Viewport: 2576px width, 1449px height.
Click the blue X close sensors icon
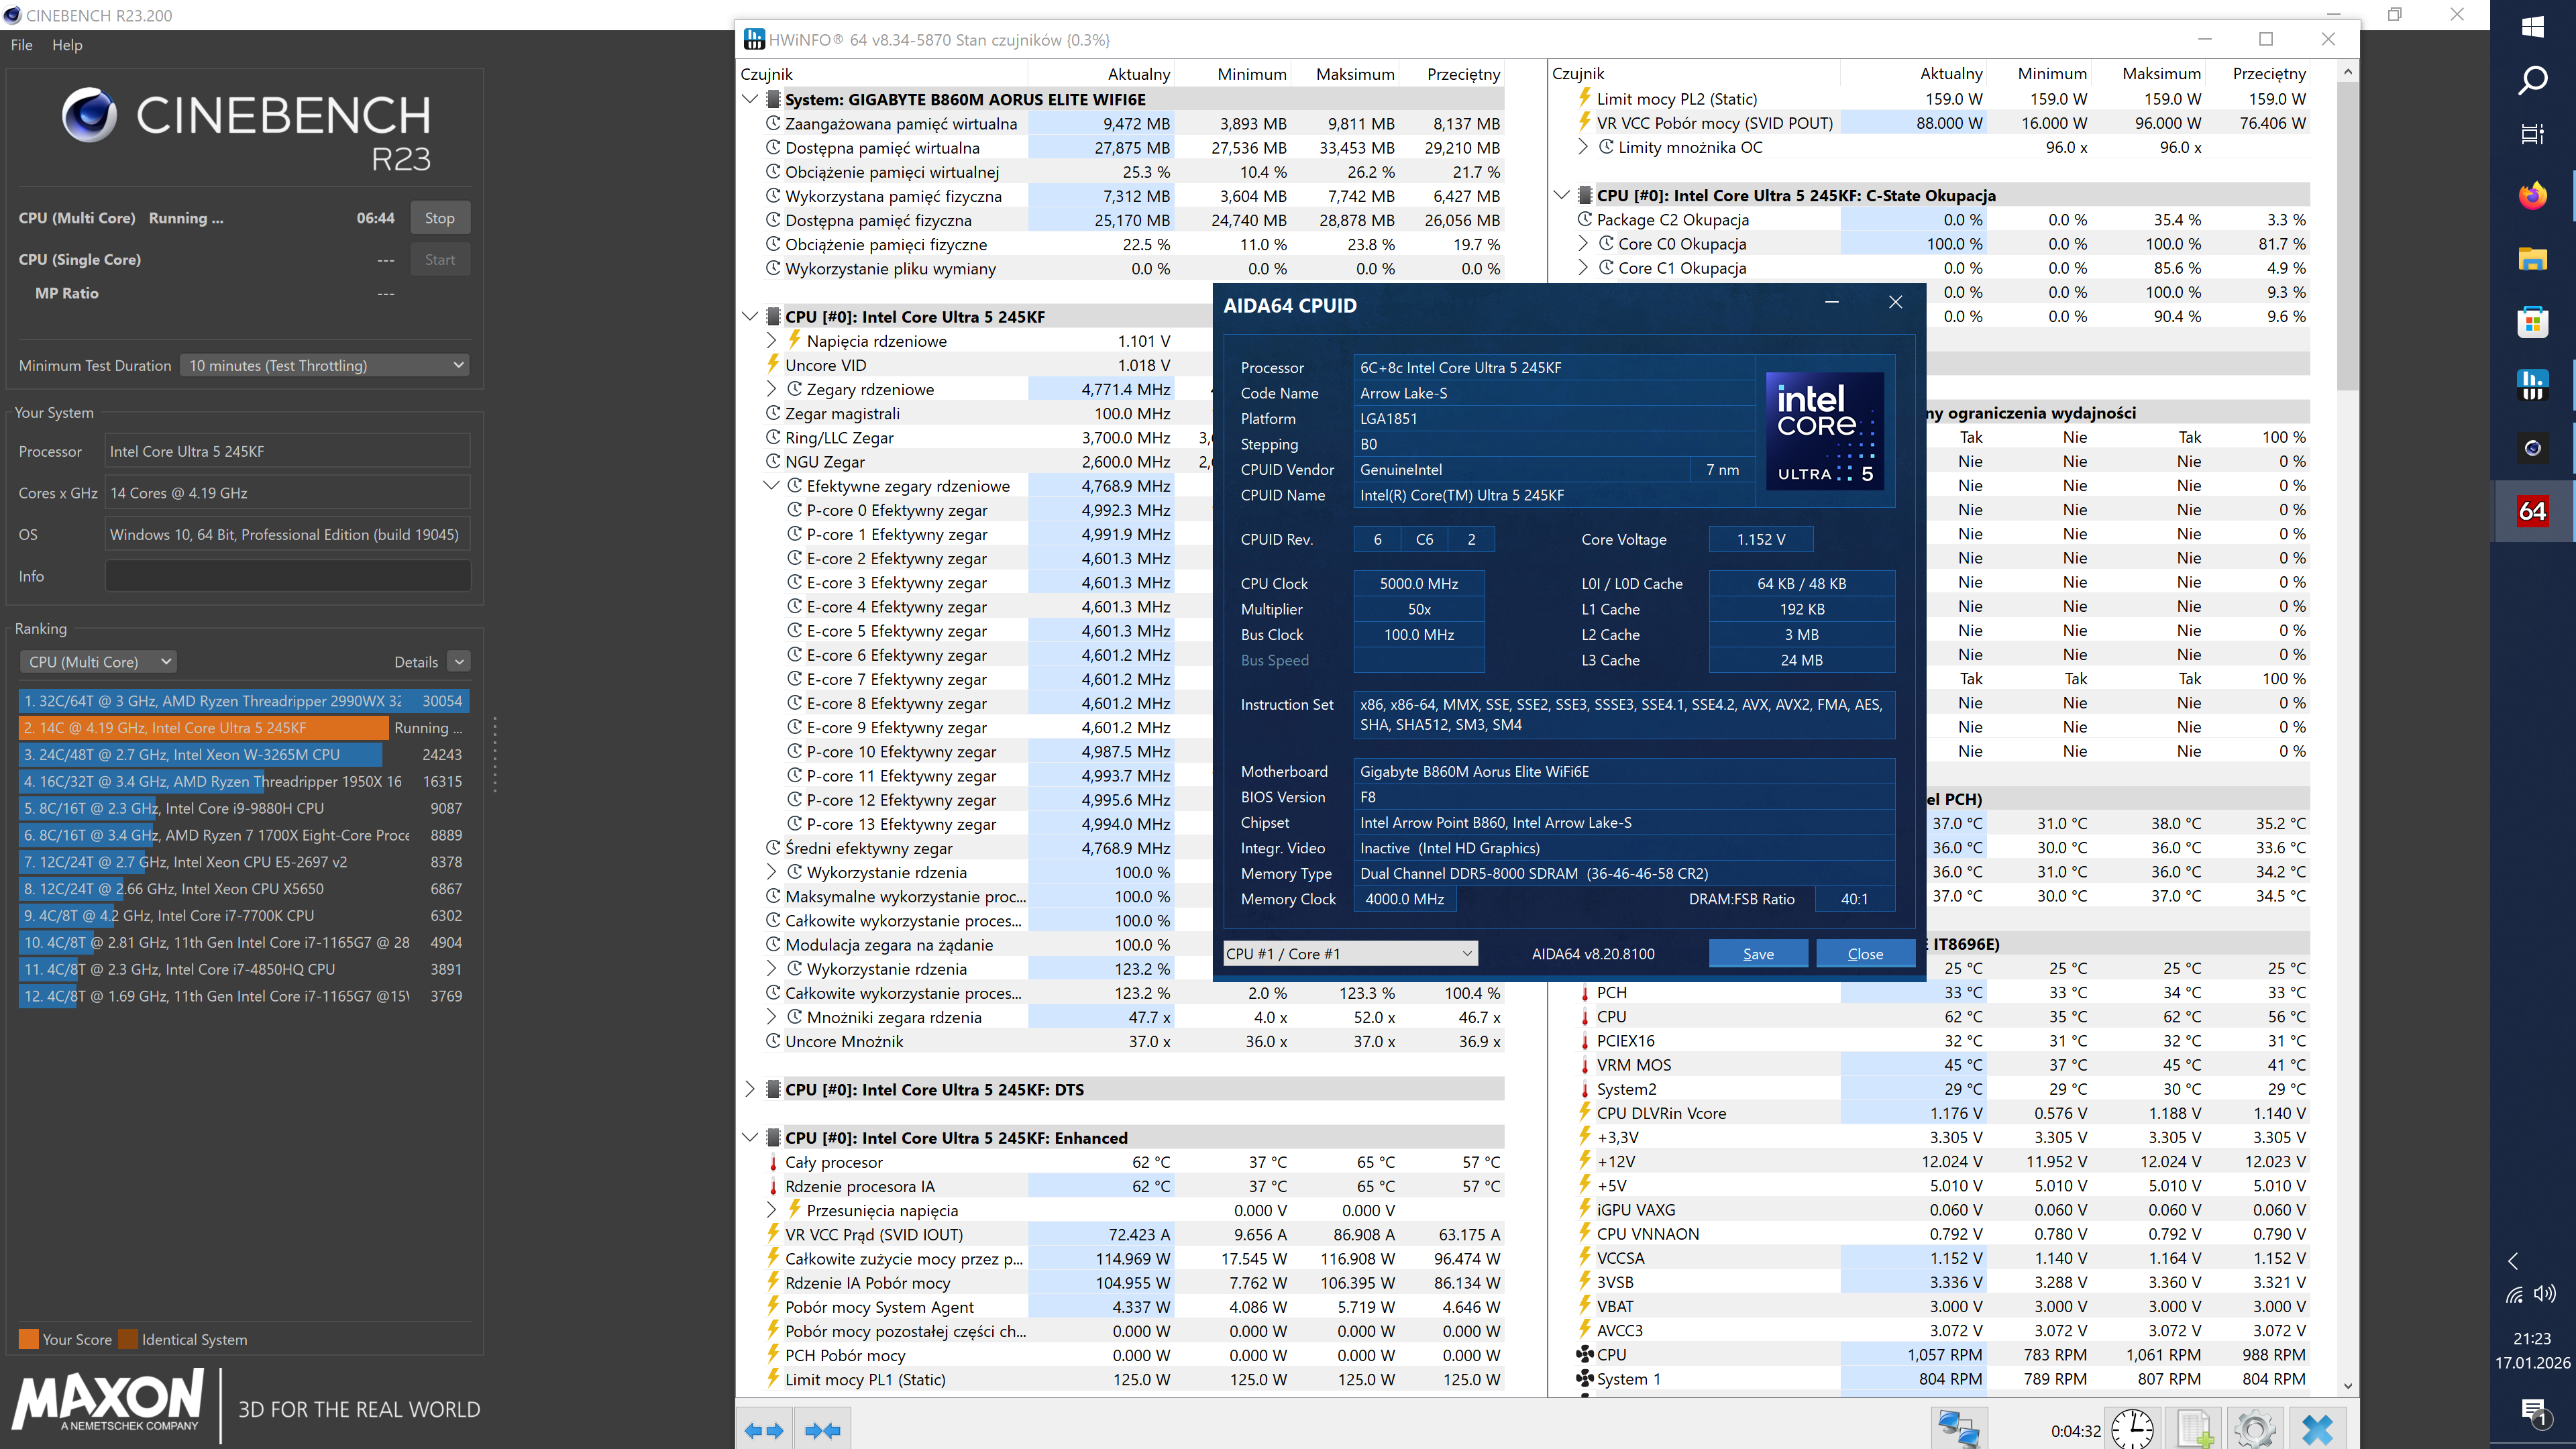pyautogui.click(x=2317, y=1429)
